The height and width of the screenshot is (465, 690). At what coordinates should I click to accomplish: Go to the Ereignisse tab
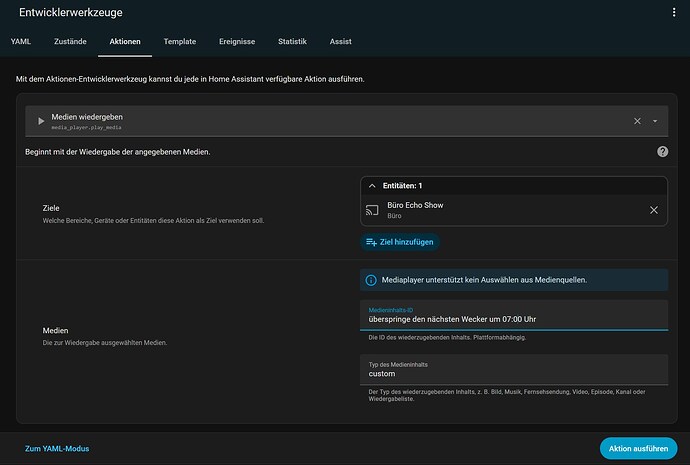pos(237,41)
